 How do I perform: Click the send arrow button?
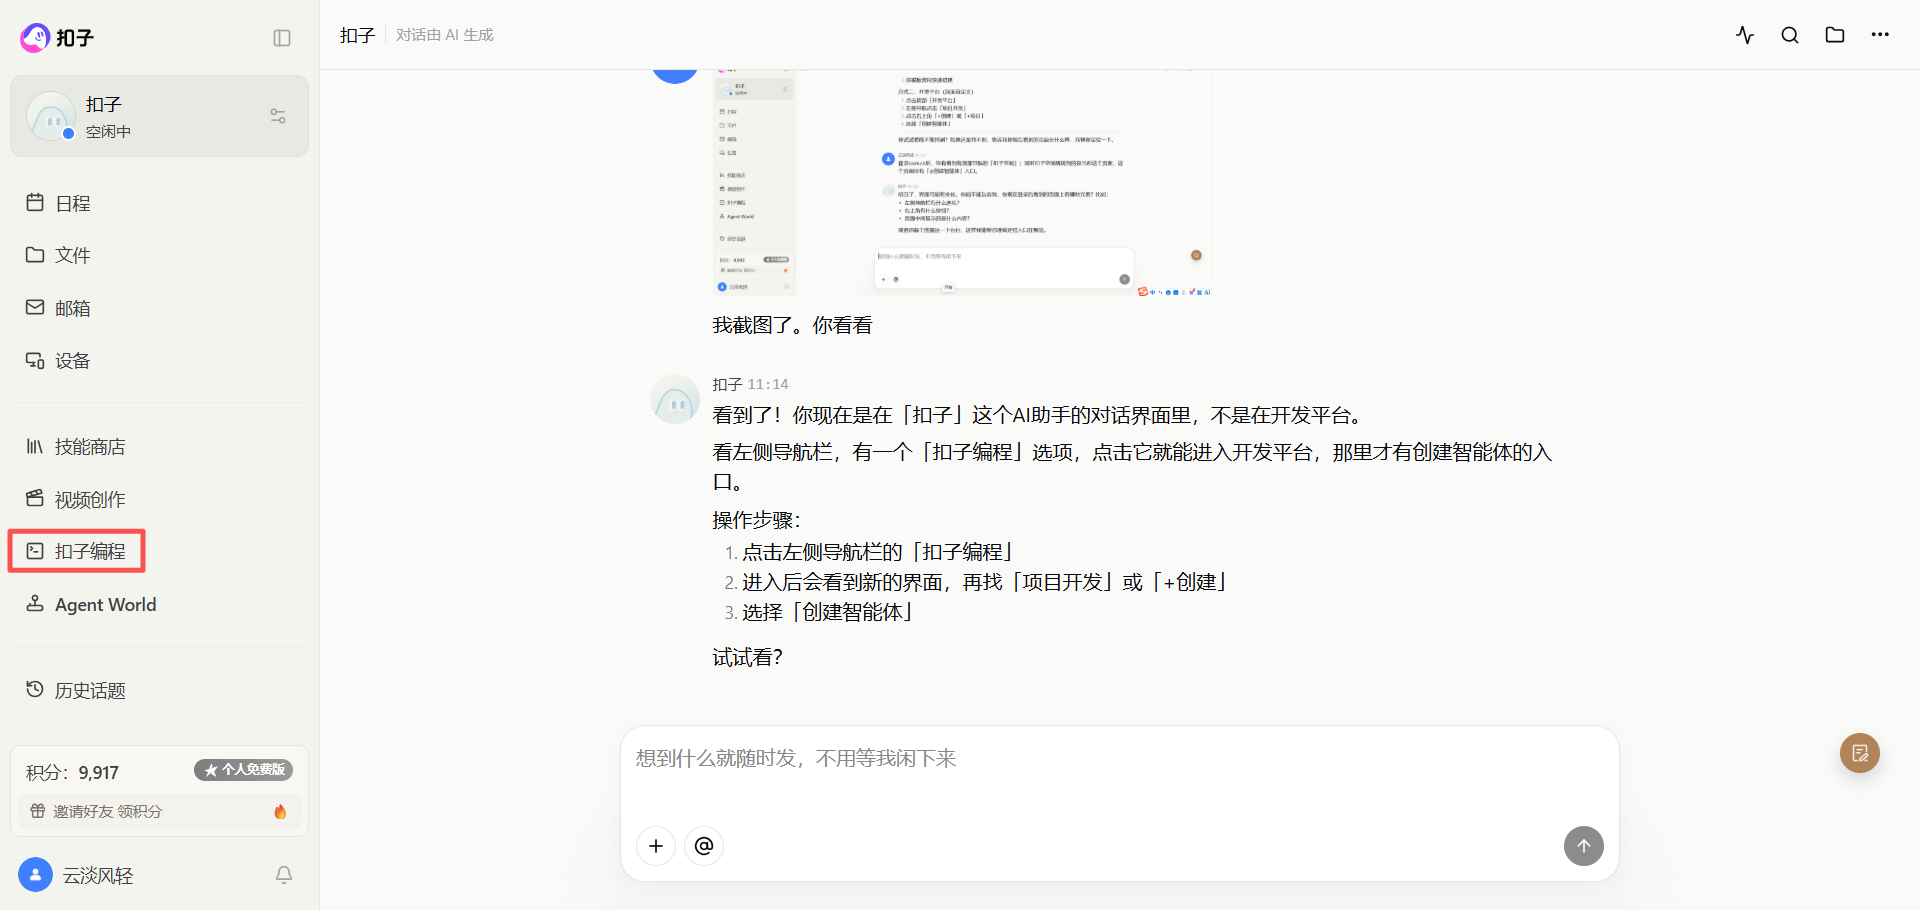click(x=1584, y=846)
